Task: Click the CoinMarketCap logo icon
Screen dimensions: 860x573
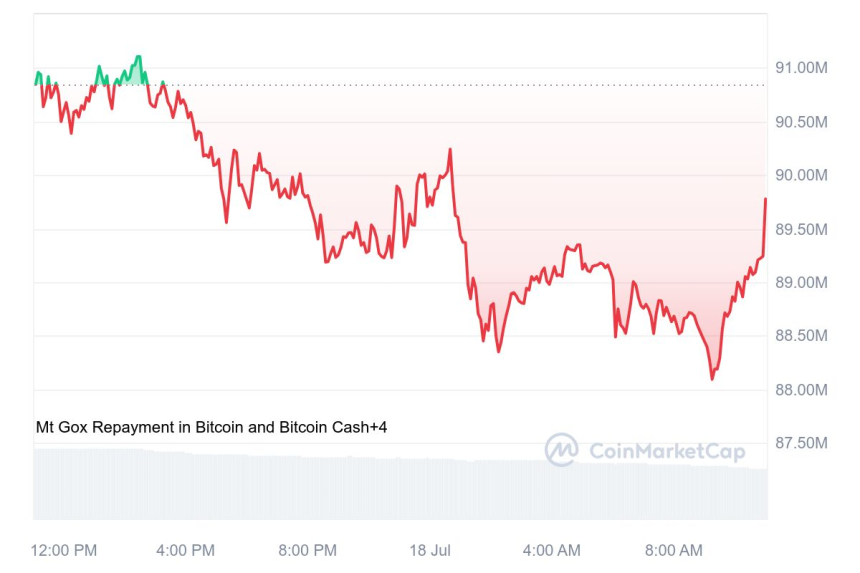Action: (561, 450)
